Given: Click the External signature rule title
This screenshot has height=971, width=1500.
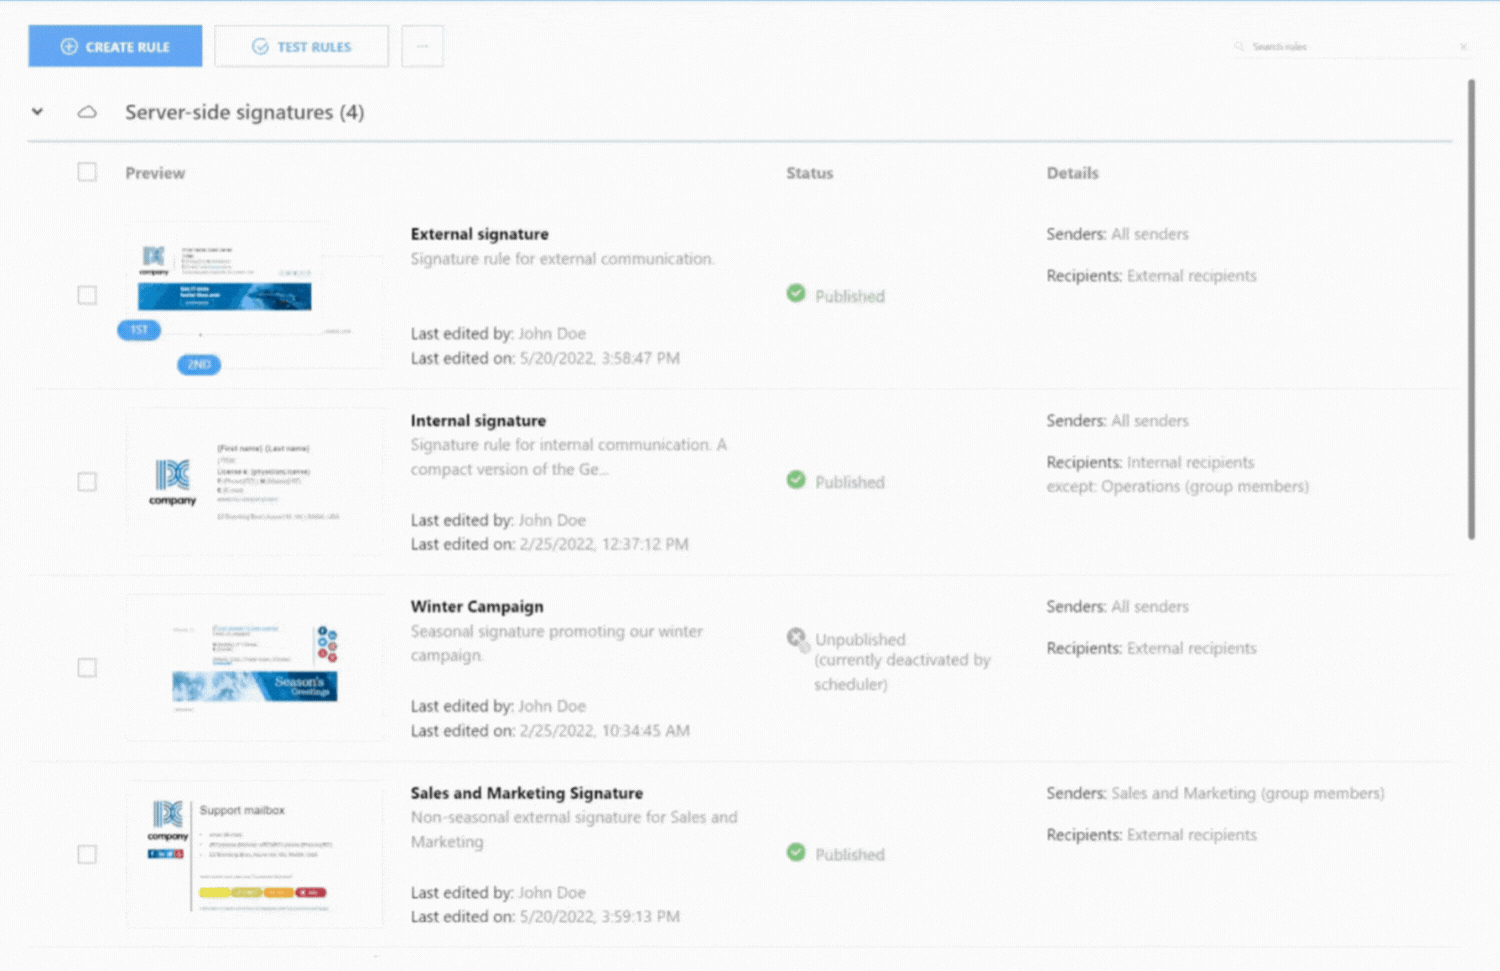Looking at the screenshot, I should [479, 234].
